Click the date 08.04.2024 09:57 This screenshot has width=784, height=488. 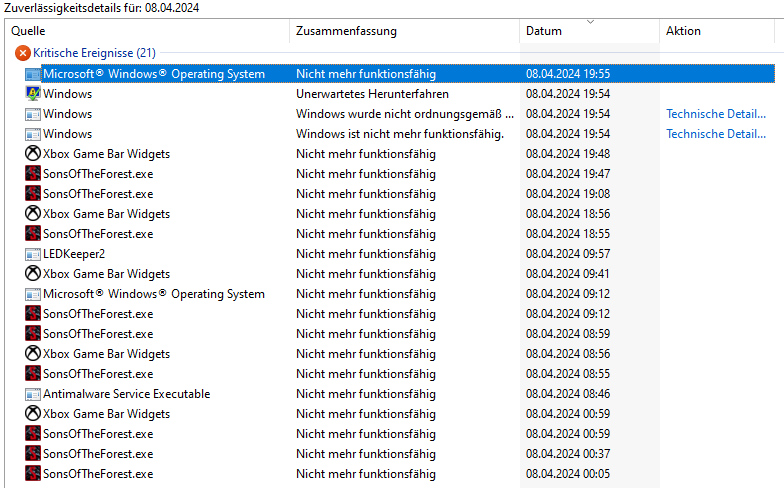pos(568,254)
